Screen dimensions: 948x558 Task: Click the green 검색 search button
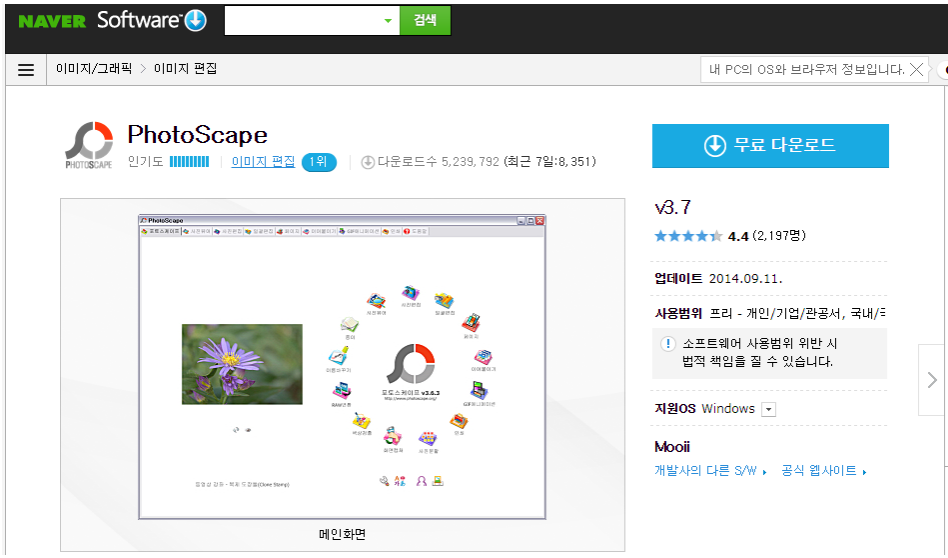pos(425,21)
